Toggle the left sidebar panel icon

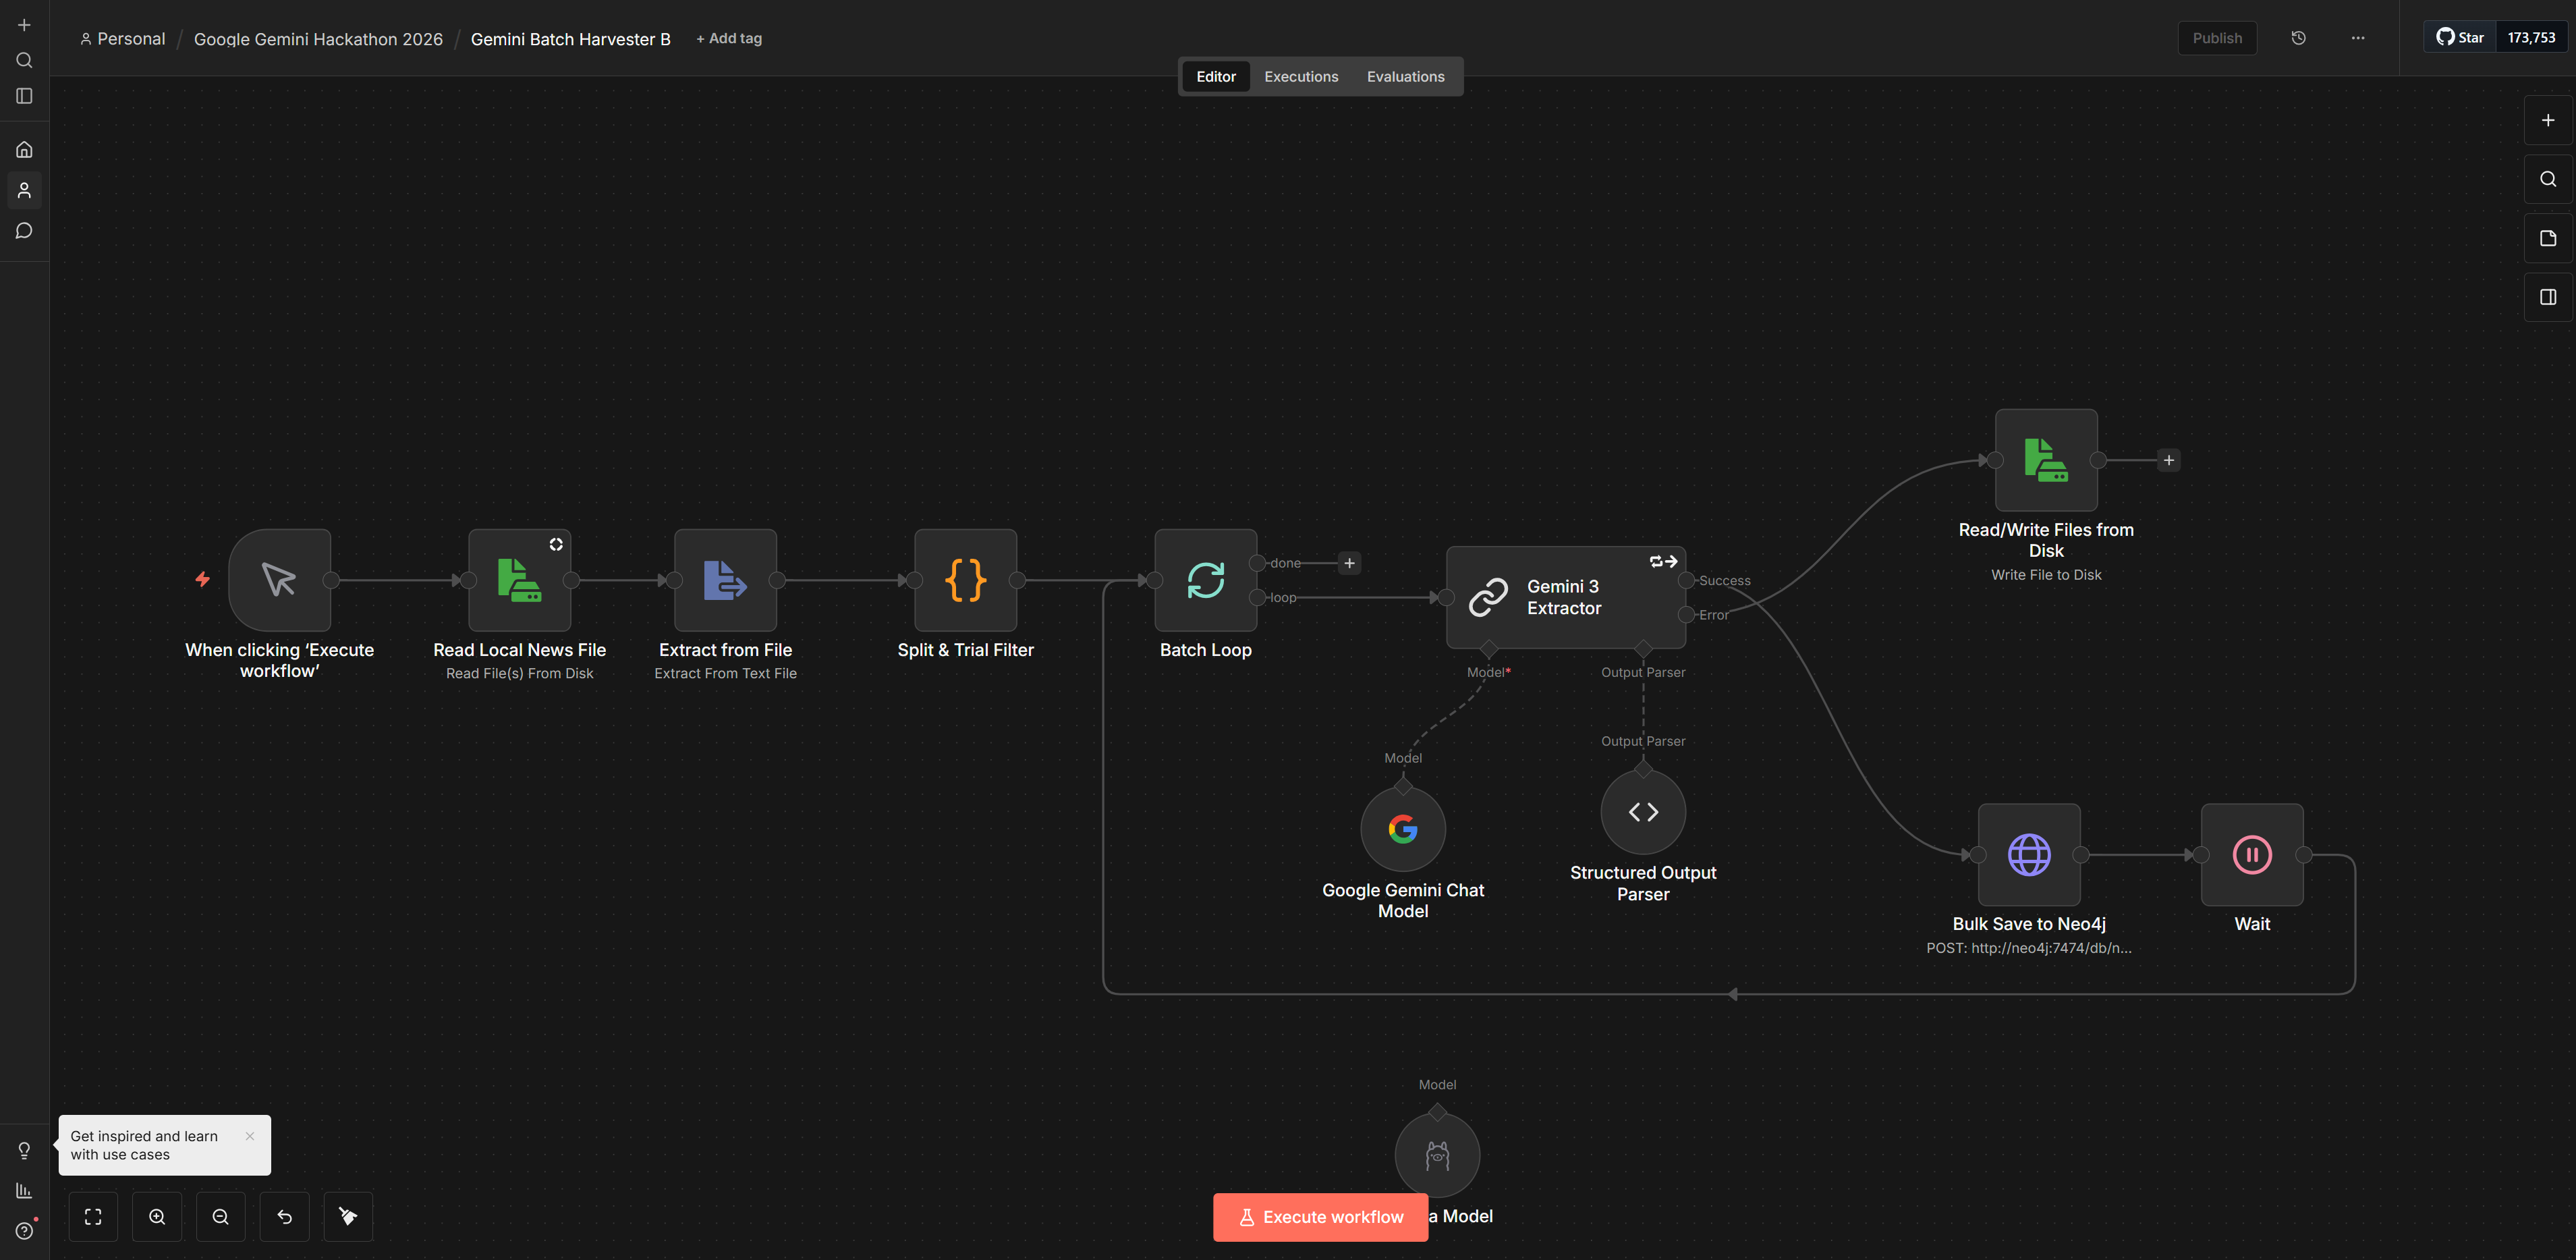24,96
